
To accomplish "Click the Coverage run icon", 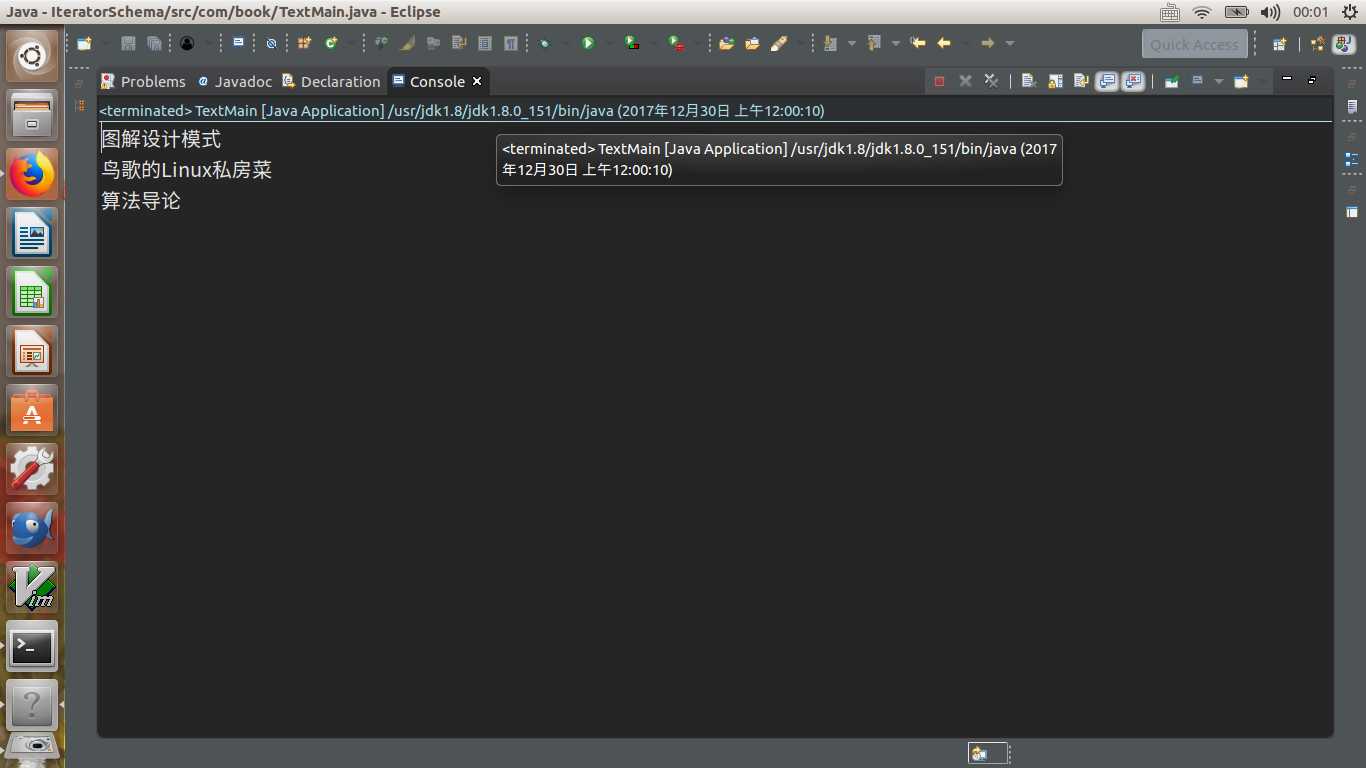I will click(632, 43).
